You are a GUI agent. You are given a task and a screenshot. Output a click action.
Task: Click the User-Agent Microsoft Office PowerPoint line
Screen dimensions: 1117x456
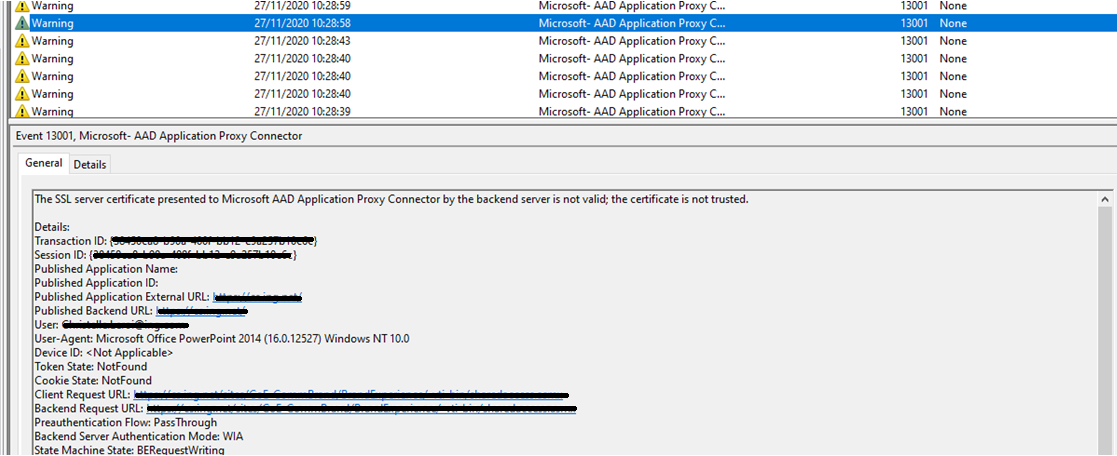[x=222, y=339]
